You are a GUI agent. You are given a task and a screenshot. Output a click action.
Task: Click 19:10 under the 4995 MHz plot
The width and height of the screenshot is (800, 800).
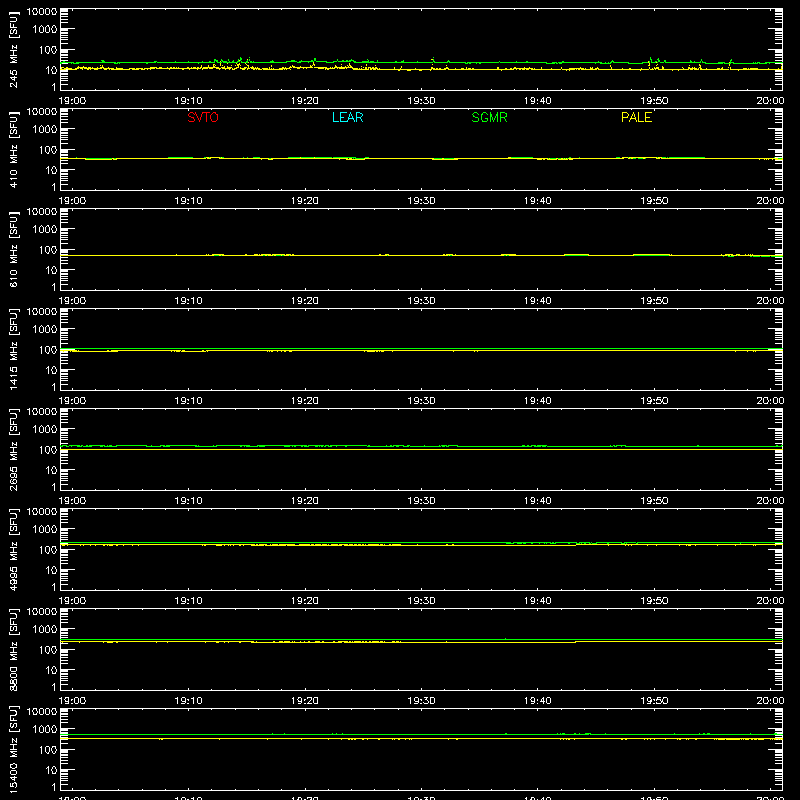189,601
